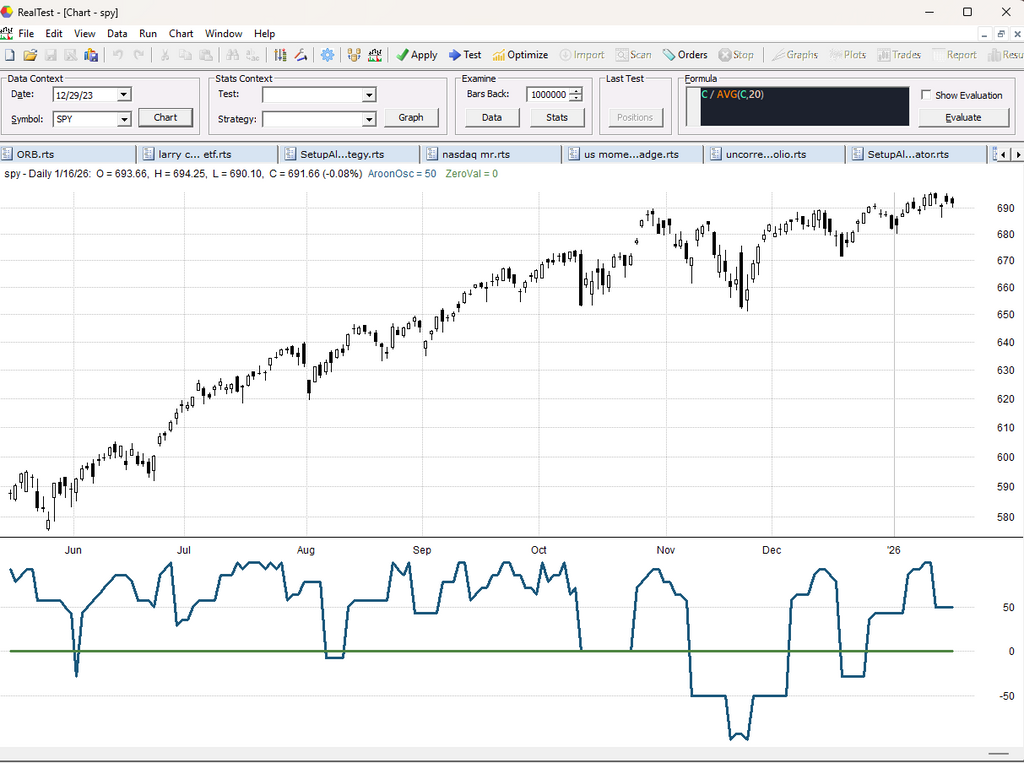Click the candlestick bars toolbar icon

click(x=280, y=56)
